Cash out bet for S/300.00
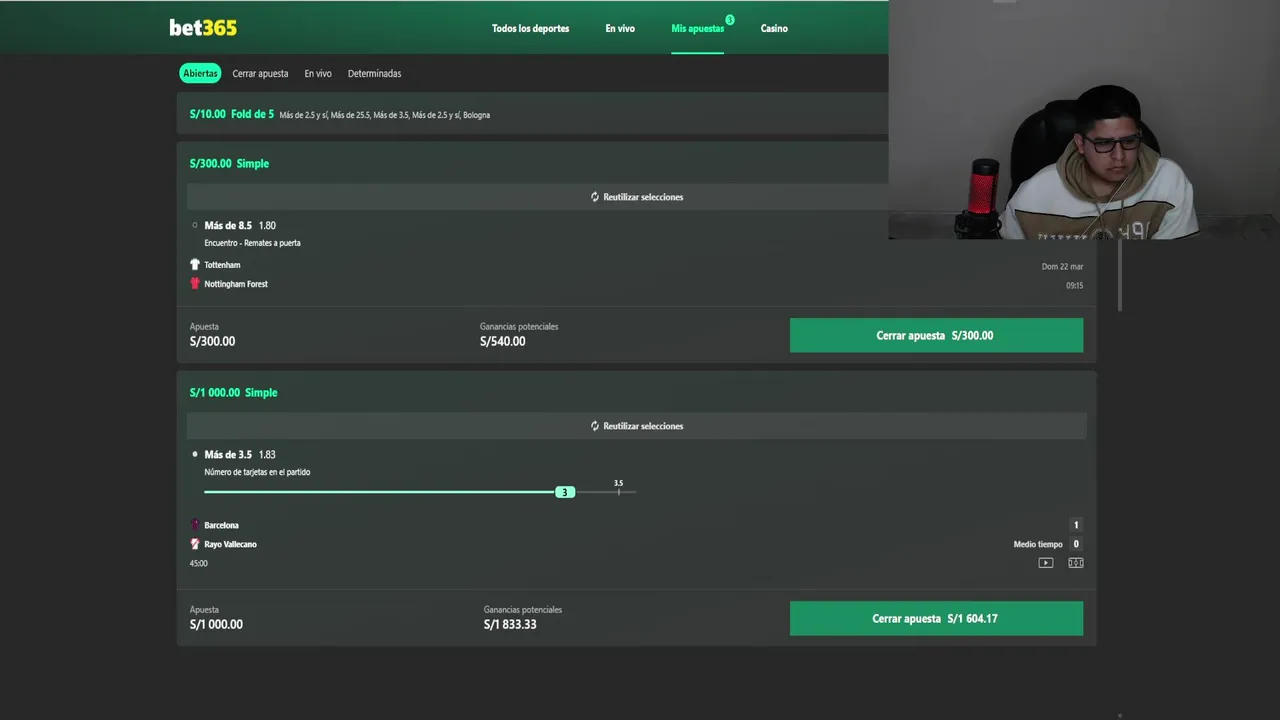This screenshot has width=1280, height=720. click(936, 335)
